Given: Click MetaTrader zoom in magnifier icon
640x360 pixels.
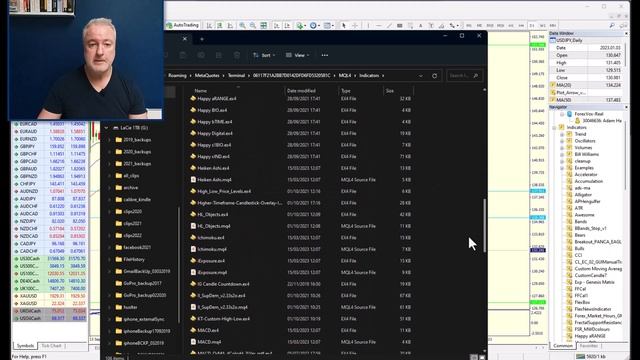Looking at the screenshot, I should tap(242, 25).
